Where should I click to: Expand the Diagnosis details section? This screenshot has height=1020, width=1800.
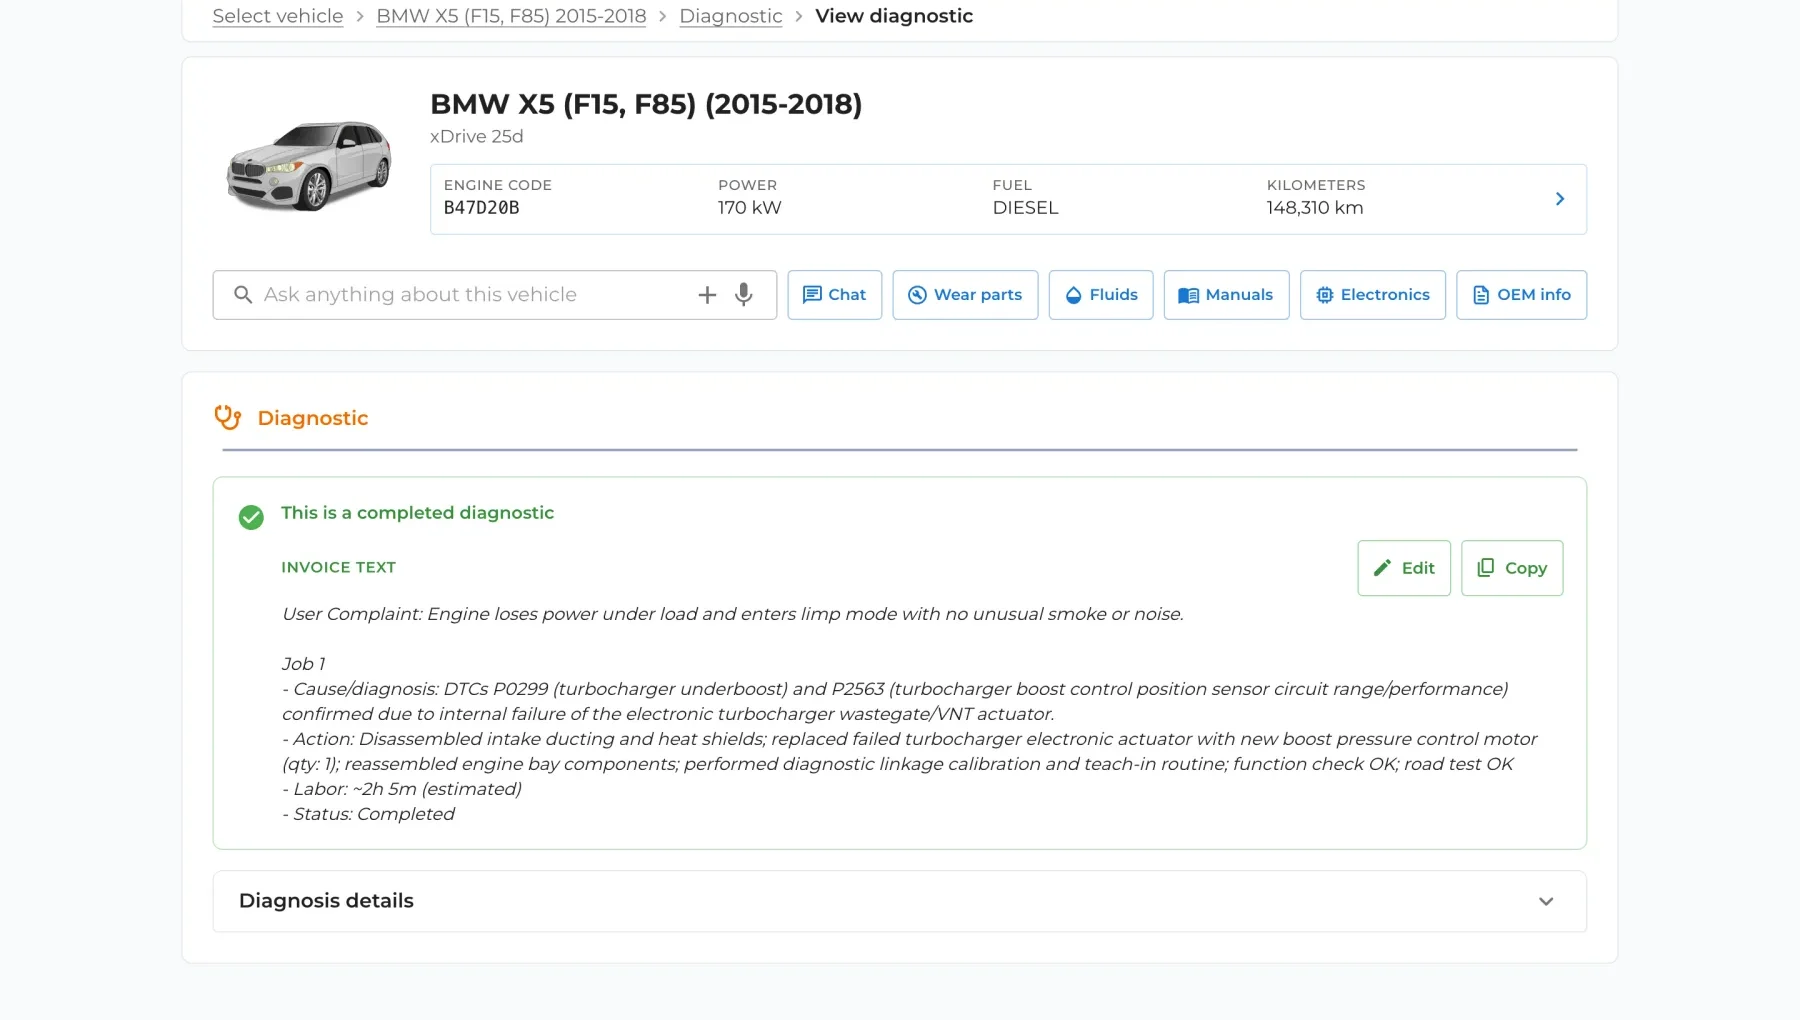pos(900,901)
